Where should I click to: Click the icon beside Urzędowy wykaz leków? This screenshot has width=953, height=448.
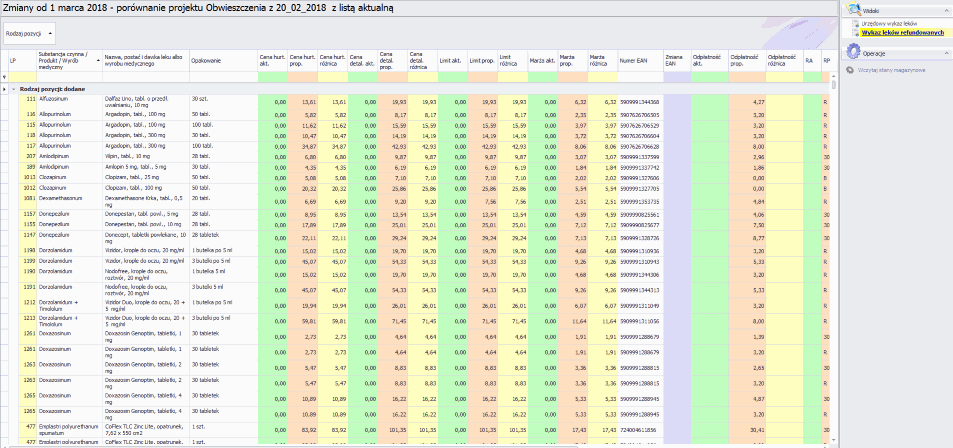[x=855, y=22]
